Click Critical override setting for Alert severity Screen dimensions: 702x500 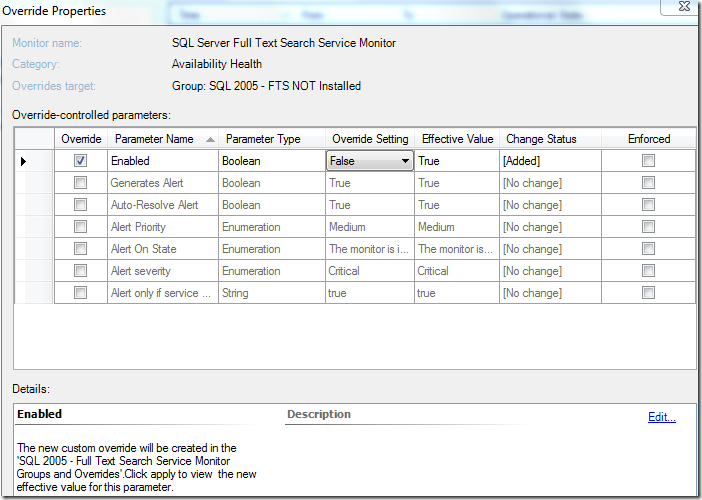click(370, 270)
